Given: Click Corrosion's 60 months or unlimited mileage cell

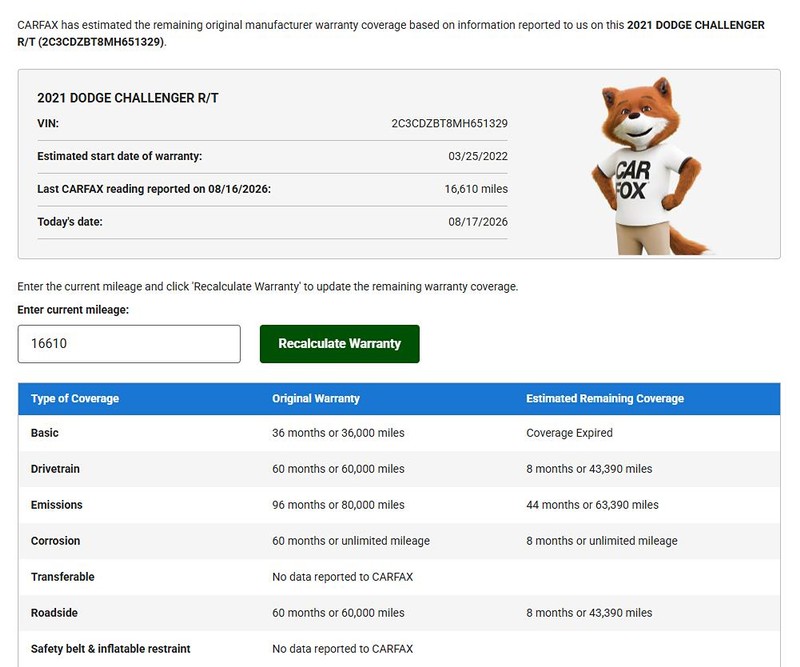Looking at the screenshot, I should coord(351,540).
